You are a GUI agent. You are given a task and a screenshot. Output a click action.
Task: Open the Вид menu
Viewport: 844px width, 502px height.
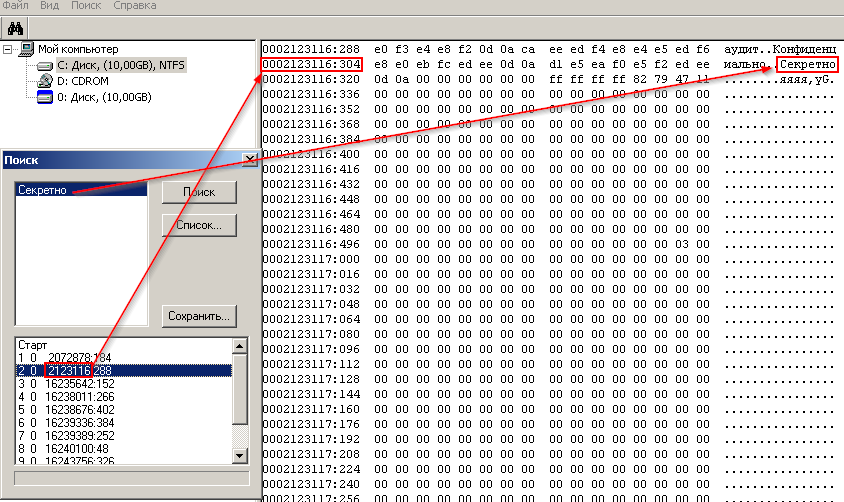coord(50,5)
